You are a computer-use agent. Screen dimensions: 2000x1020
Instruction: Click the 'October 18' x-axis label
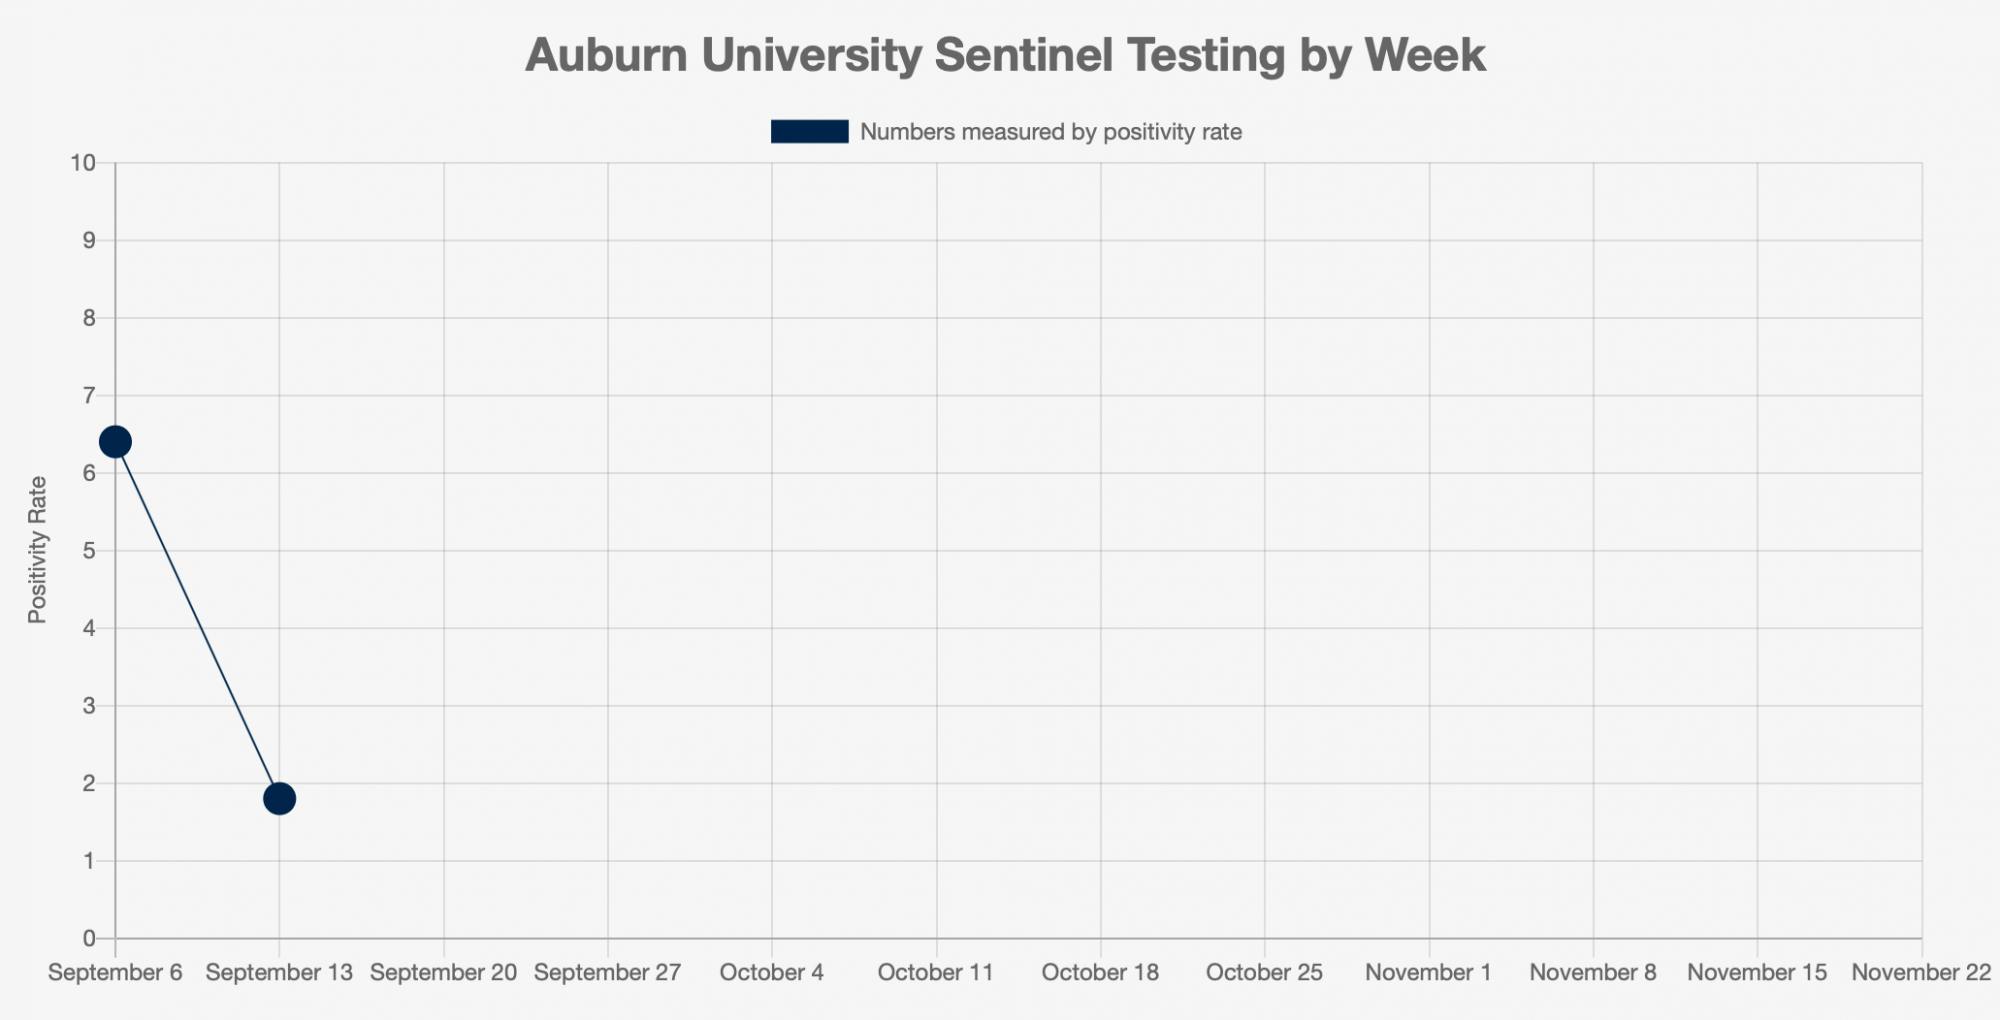(1100, 972)
